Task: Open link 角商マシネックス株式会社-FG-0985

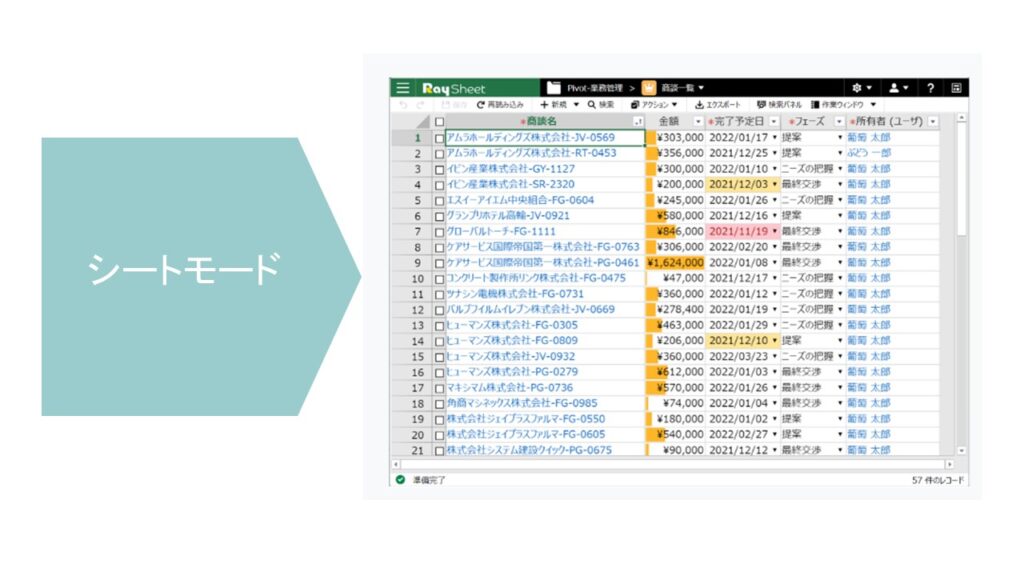Action: (x=522, y=403)
